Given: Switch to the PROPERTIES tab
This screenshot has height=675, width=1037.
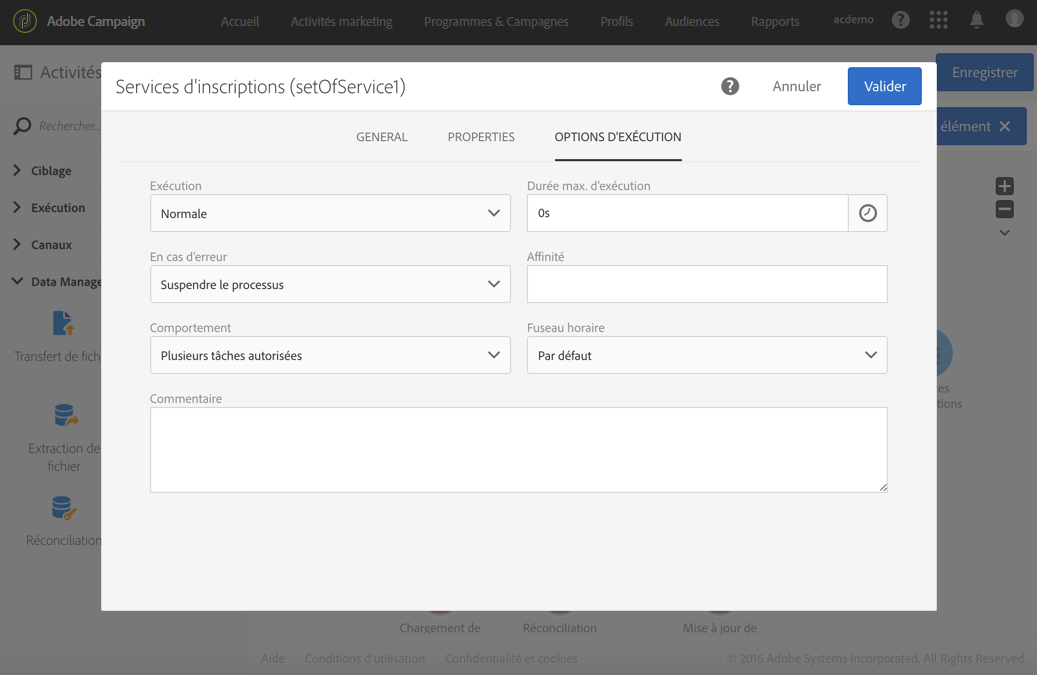Looking at the screenshot, I should [481, 137].
